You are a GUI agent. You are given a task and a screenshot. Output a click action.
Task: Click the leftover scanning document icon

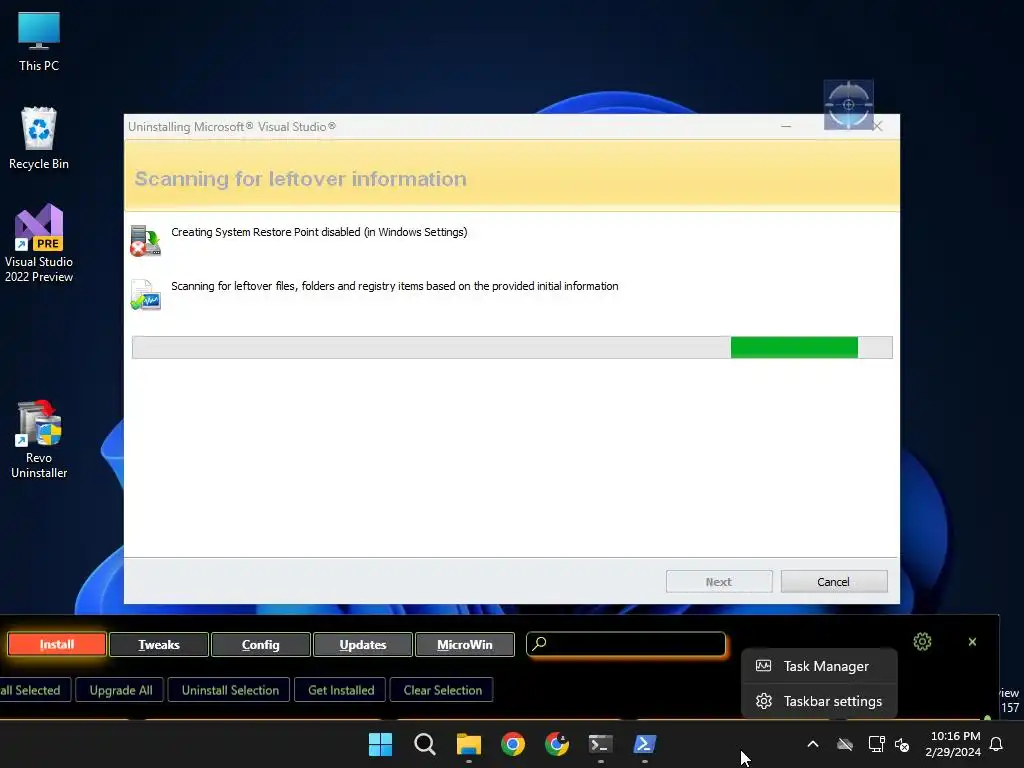(x=145, y=295)
